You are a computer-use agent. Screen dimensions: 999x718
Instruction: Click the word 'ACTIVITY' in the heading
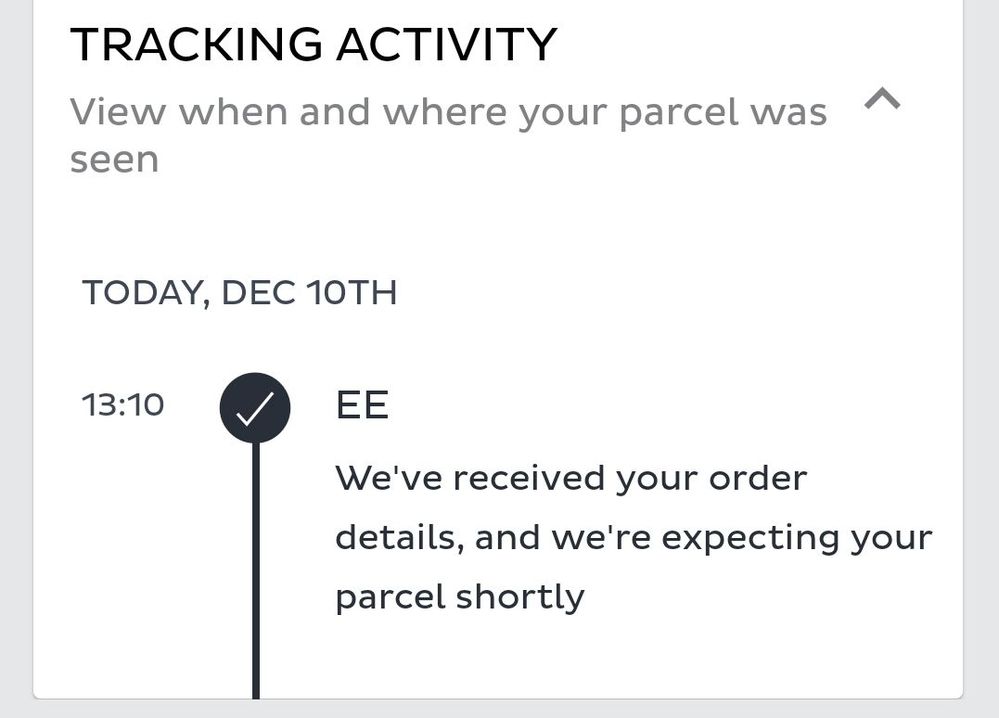[x=446, y=45]
